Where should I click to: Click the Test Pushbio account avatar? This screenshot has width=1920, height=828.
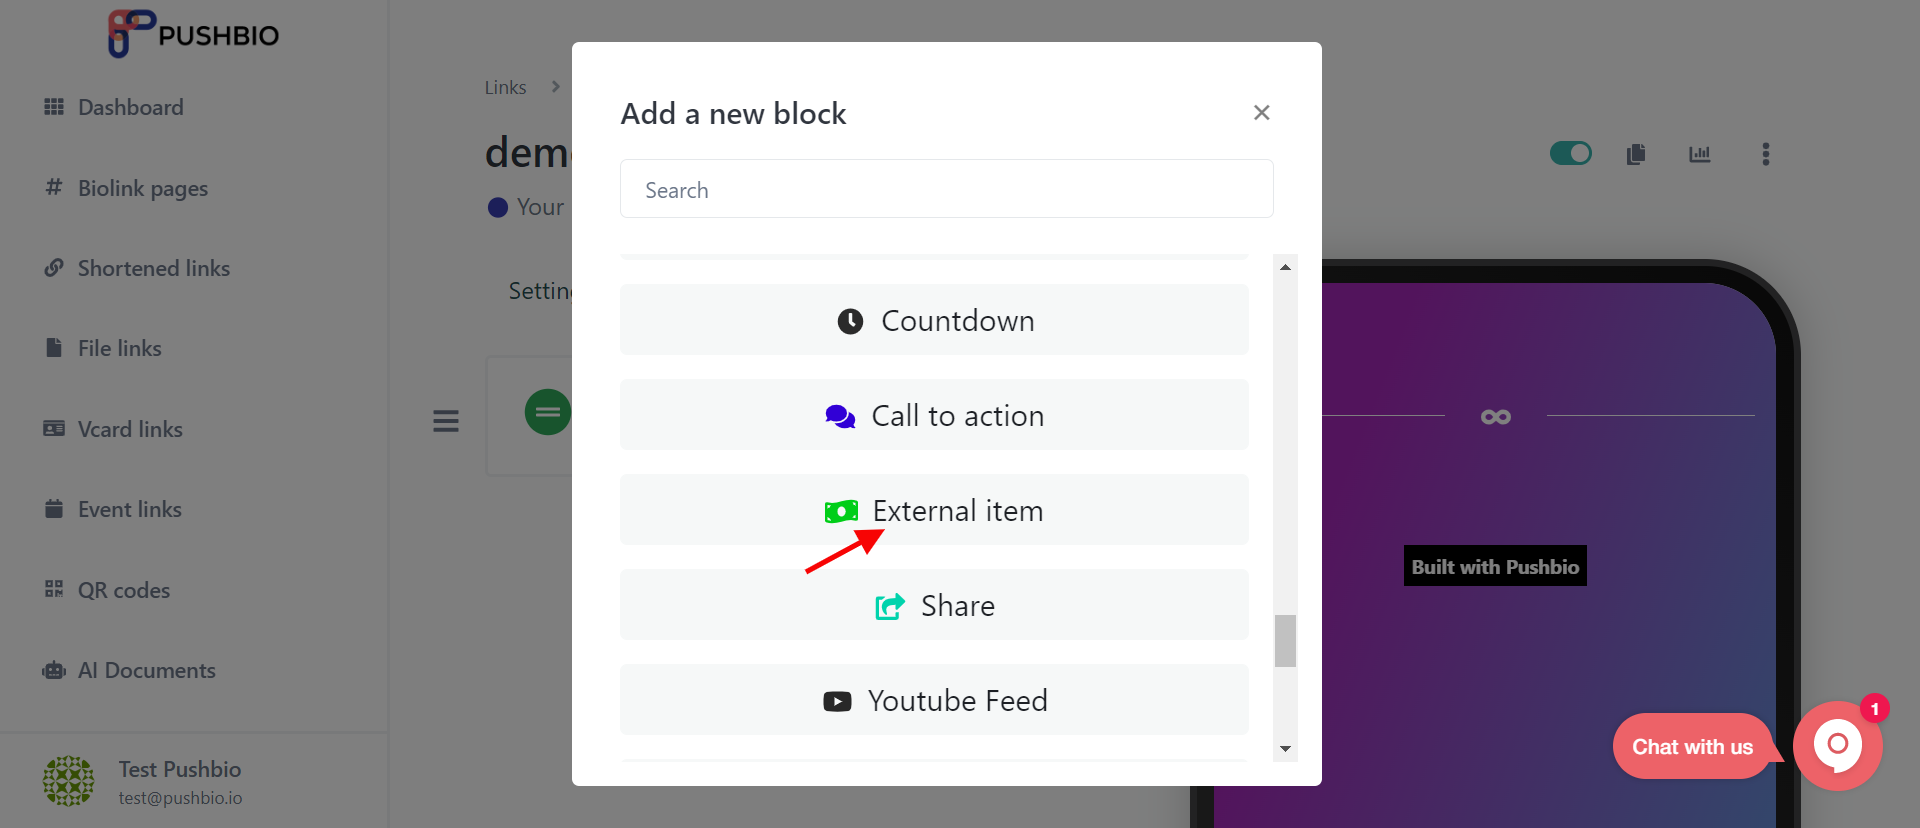(68, 781)
